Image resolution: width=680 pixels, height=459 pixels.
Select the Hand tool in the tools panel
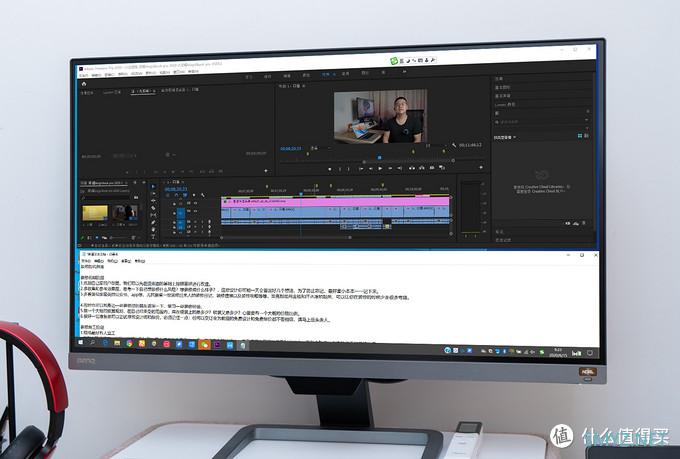(x=153, y=230)
